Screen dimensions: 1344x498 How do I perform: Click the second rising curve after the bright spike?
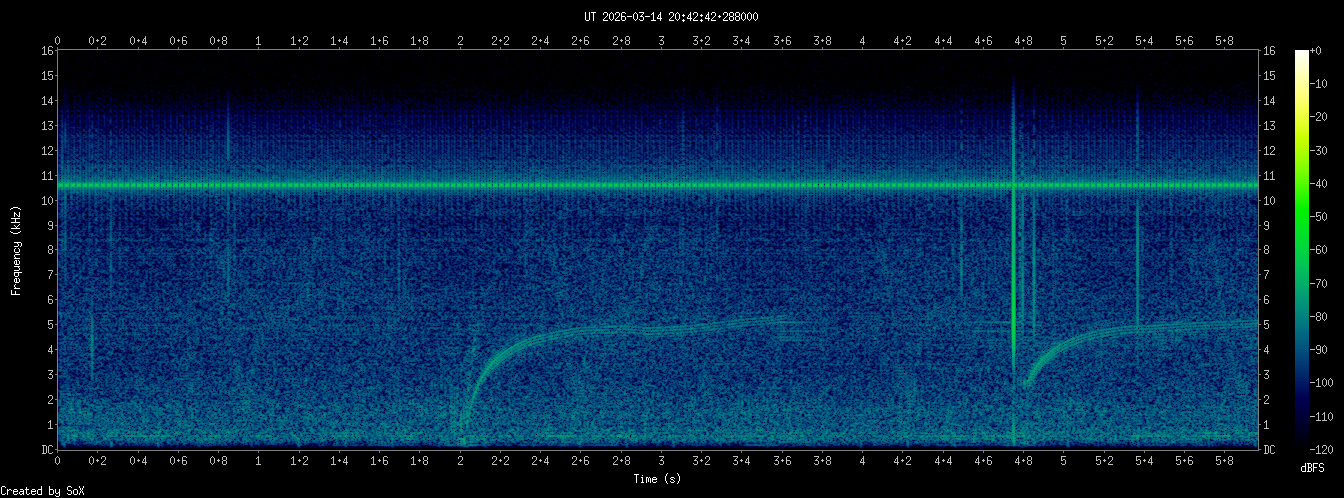1060,342
